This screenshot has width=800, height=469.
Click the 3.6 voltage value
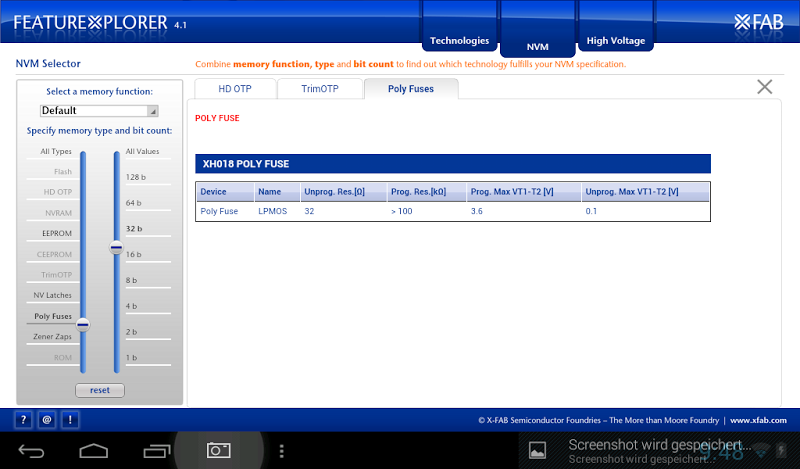pos(477,211)
